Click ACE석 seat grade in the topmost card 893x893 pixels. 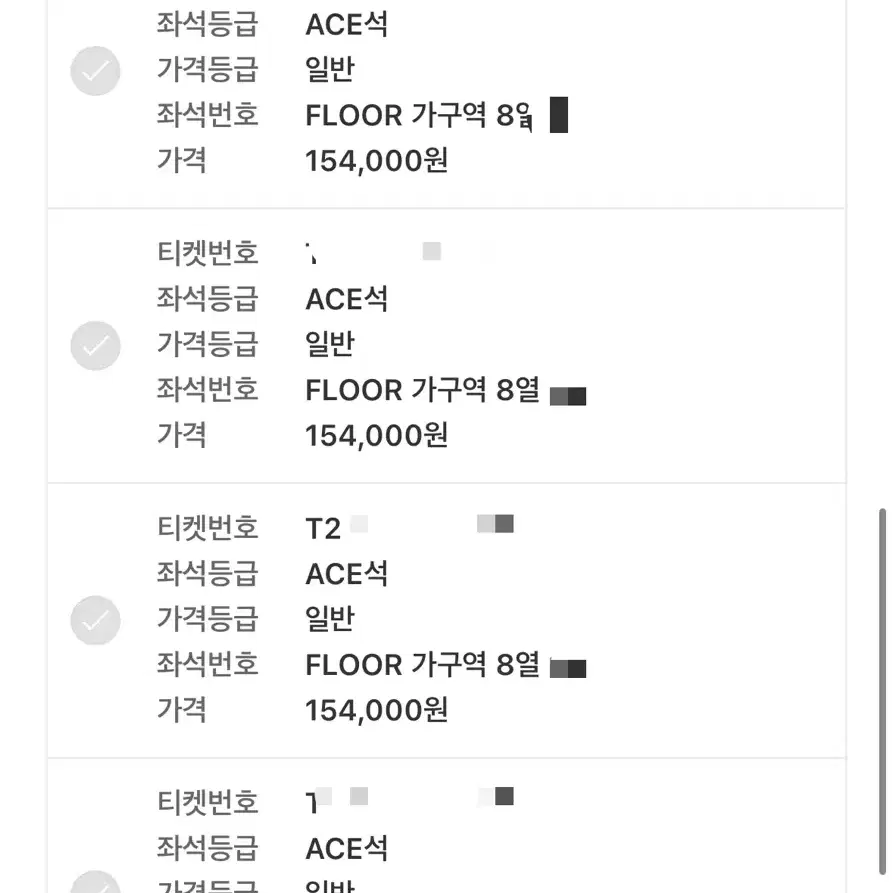346,24
